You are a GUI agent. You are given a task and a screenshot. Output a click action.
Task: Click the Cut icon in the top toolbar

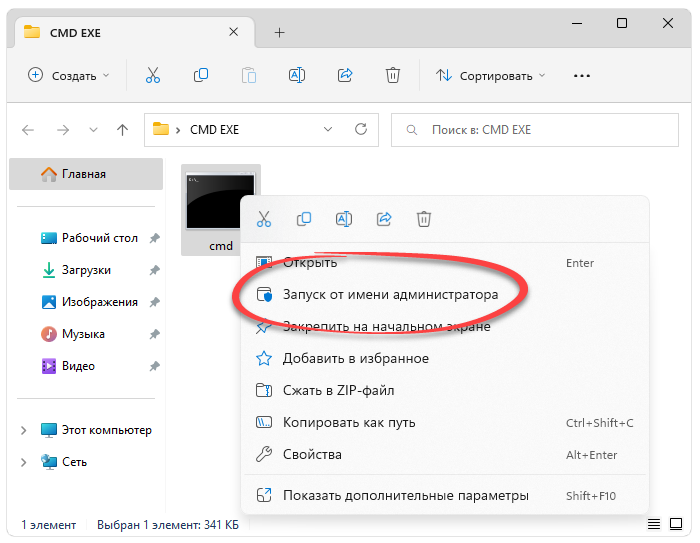tap(153, 75)
